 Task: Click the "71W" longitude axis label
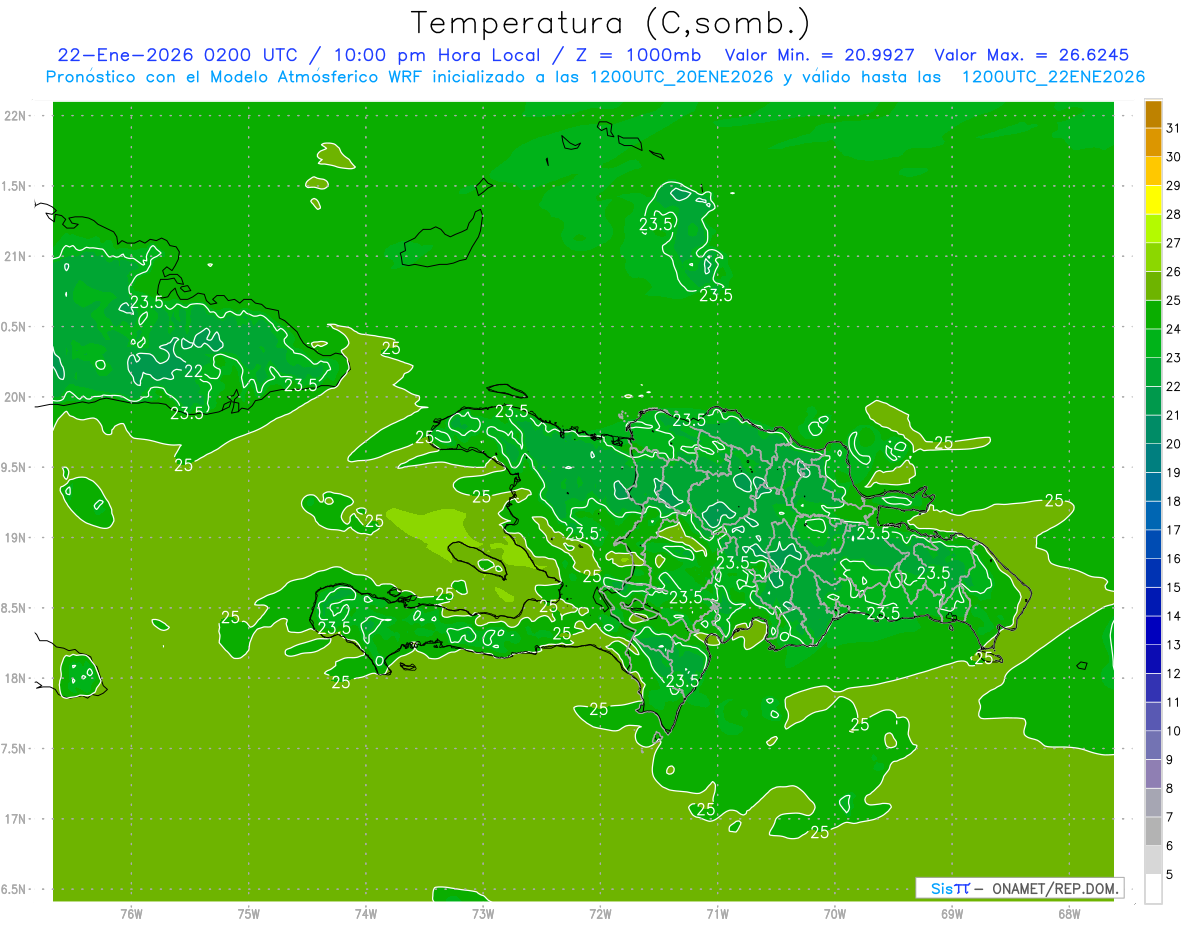pos(717,913)
